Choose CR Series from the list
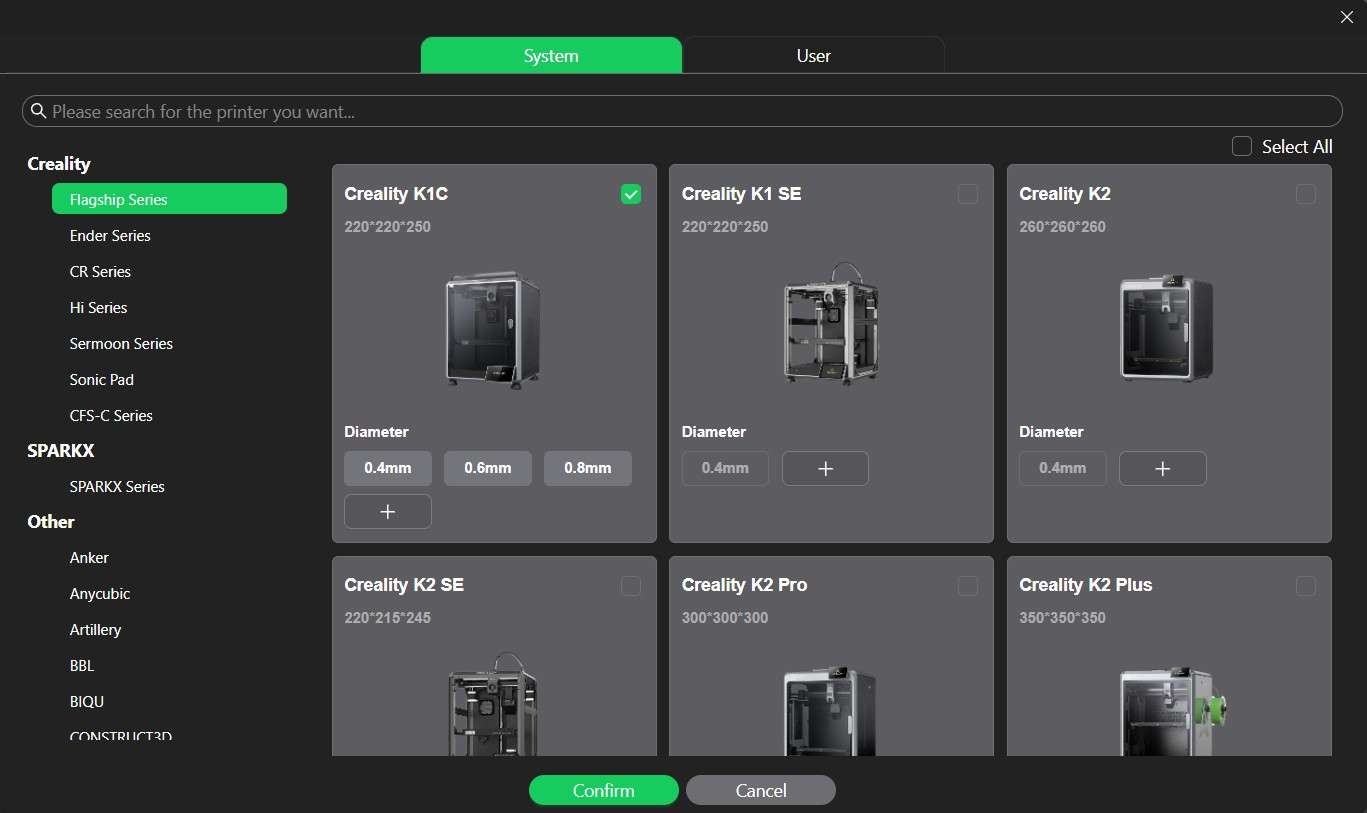The height and width of the screenshot is (813, 1367). [x=100, y=271]
